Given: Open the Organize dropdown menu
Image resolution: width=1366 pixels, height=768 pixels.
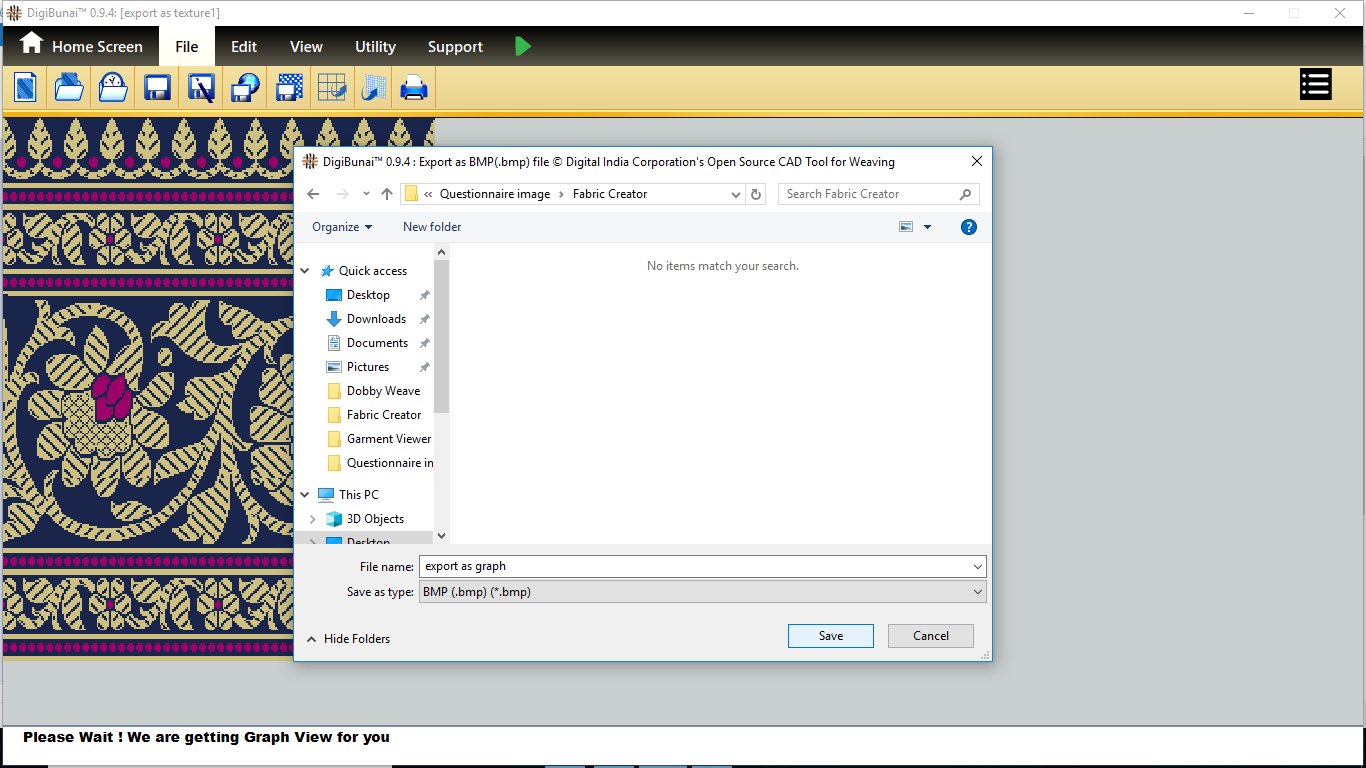Looking at the screenshot, I should click(x=341, y=227).
